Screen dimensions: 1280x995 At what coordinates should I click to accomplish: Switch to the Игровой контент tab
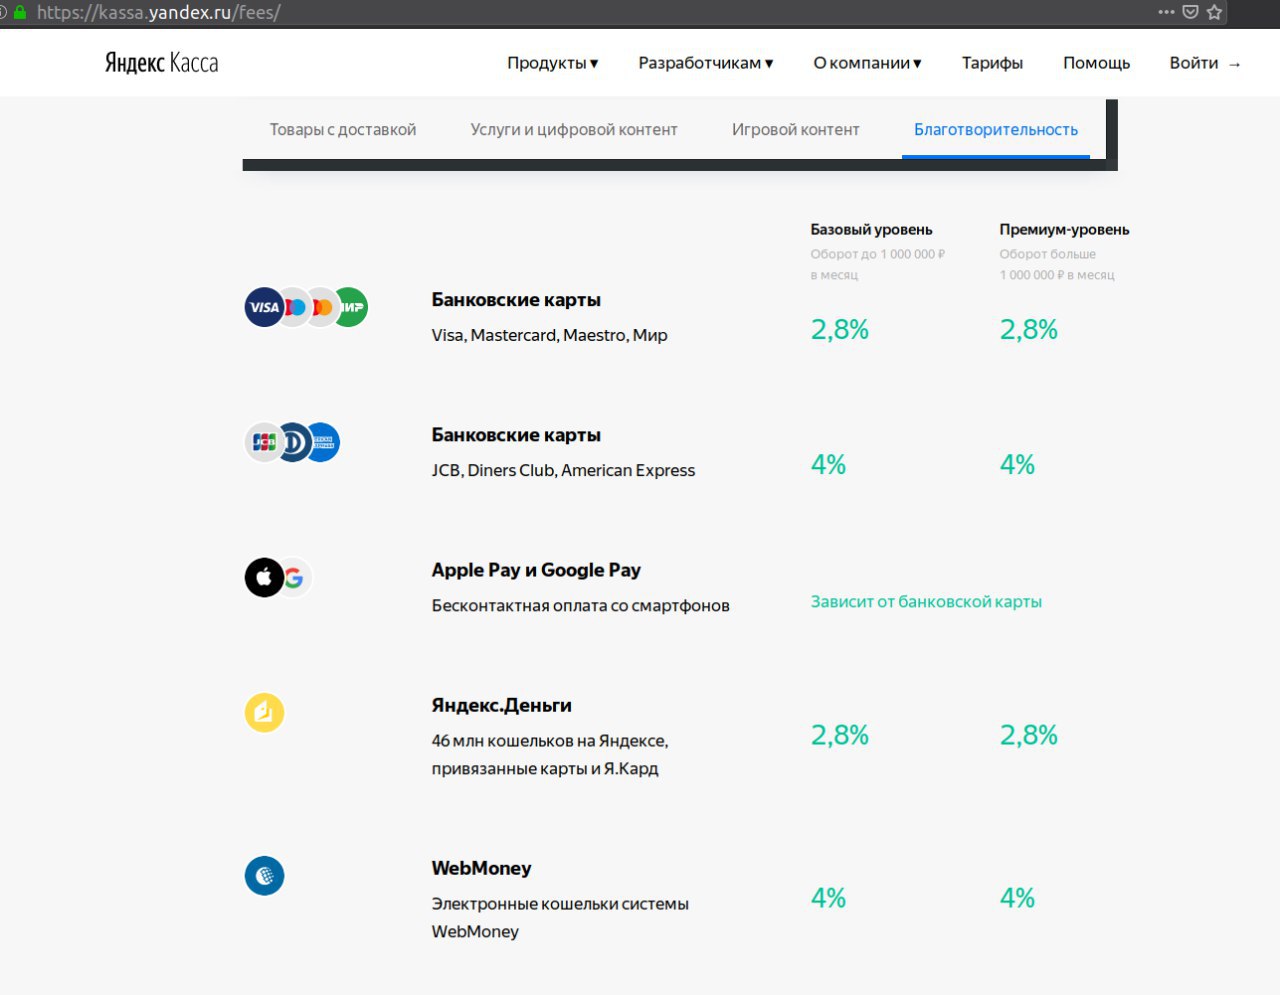796,130
